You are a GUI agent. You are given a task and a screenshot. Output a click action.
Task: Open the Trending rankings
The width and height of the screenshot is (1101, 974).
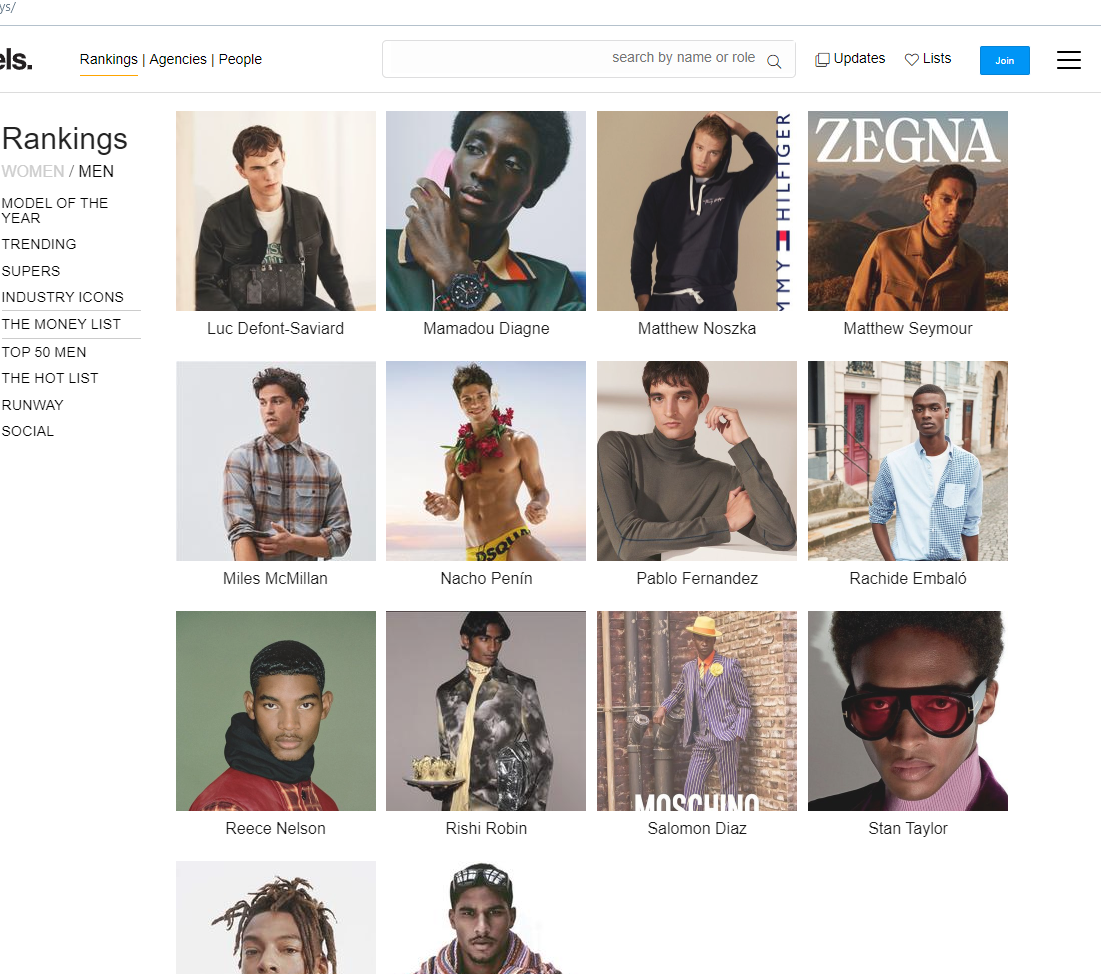(x=39, y=244)
